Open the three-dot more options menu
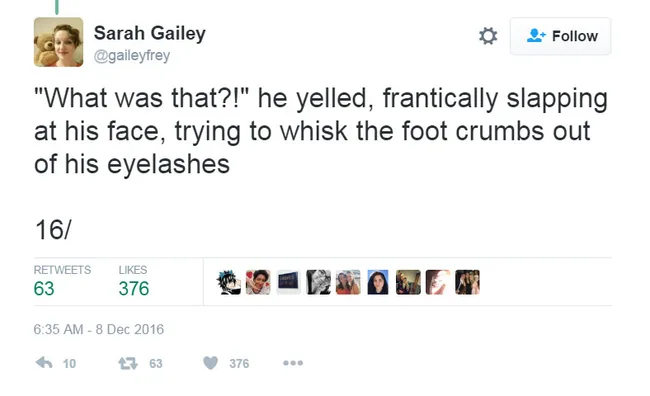The height and width of the screenshot is (396, 650). coord(293,363)
